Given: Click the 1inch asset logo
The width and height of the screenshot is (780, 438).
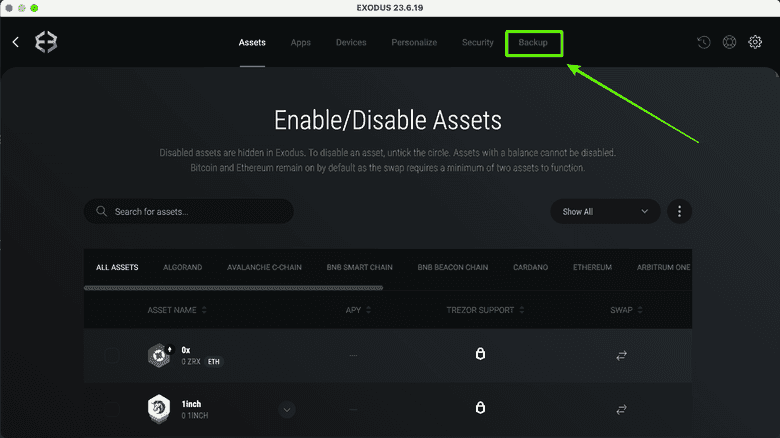Looking at the screenshot, I should pyautogui.click(x=158, y=408).
